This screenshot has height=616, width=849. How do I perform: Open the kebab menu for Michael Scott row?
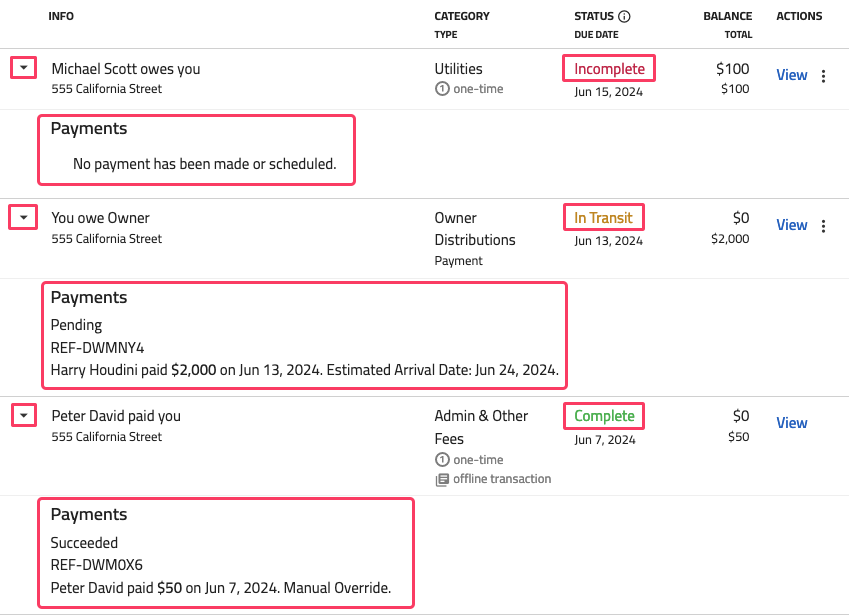[x=824, y=76]
